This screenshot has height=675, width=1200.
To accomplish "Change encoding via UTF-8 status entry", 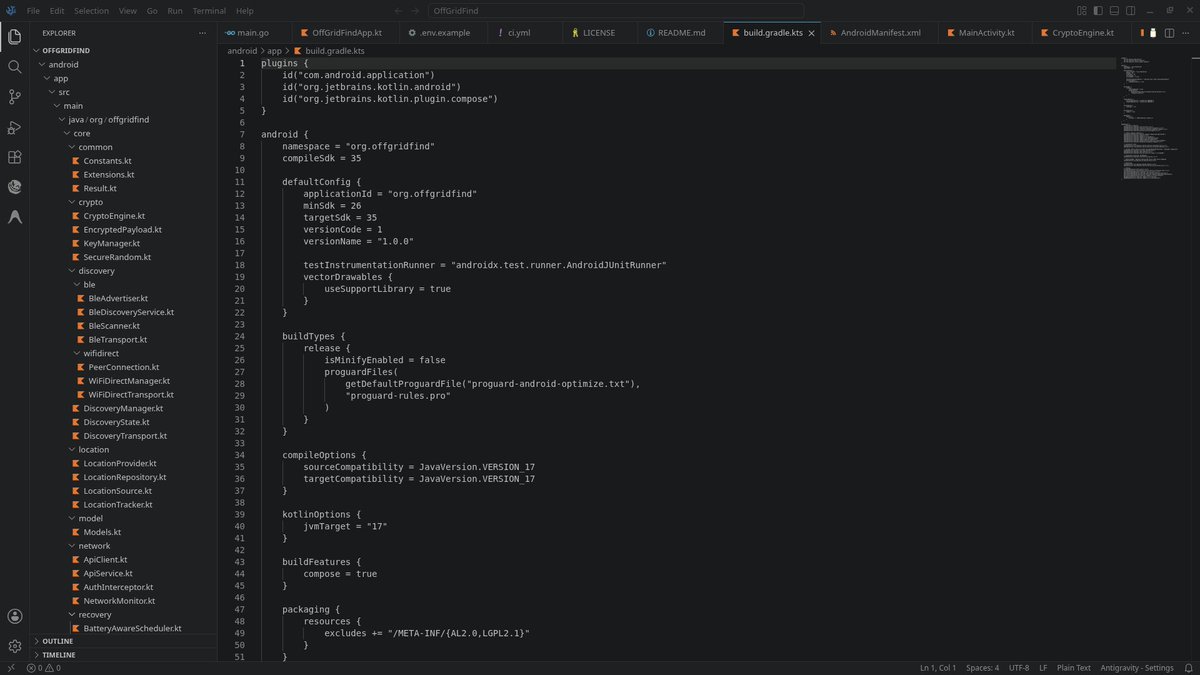I will (1019, 668).
